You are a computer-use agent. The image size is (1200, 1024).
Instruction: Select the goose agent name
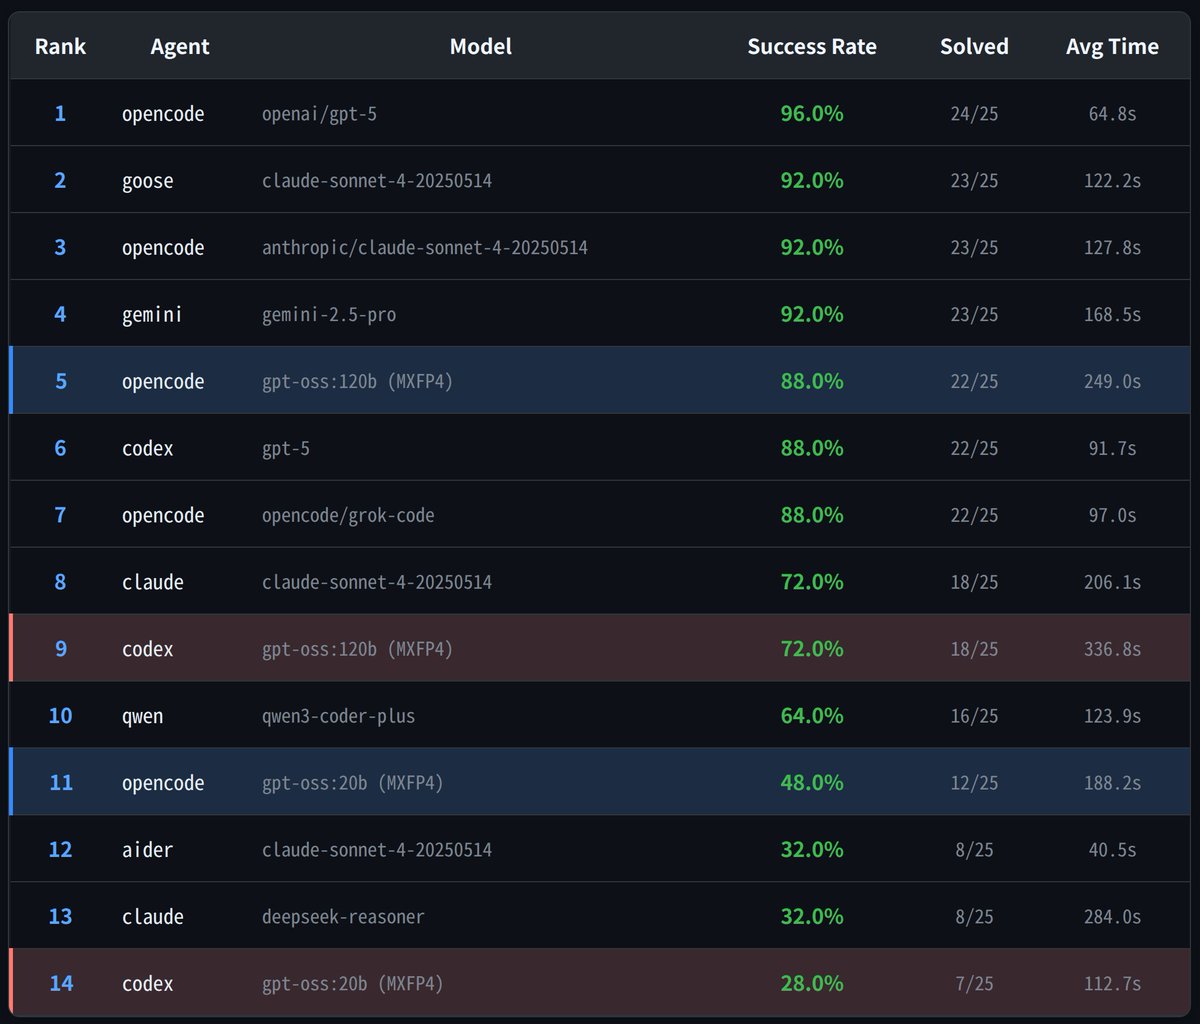pos(148,181)
